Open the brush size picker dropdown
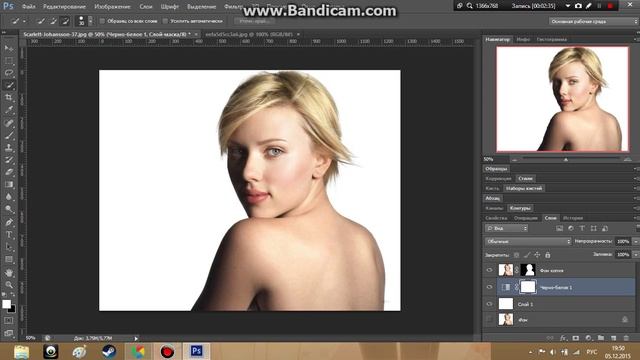This screenshot has width=640, height=360. click(x=90, y=21)
